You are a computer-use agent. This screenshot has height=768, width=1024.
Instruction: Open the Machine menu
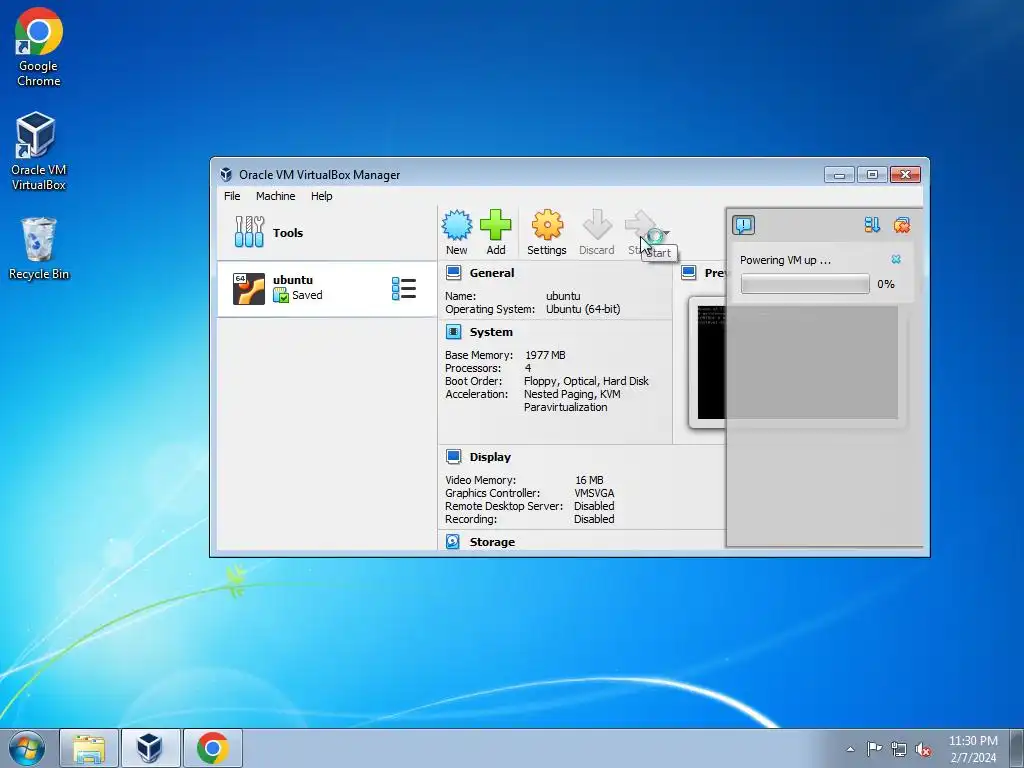click(x=276, y=196)
